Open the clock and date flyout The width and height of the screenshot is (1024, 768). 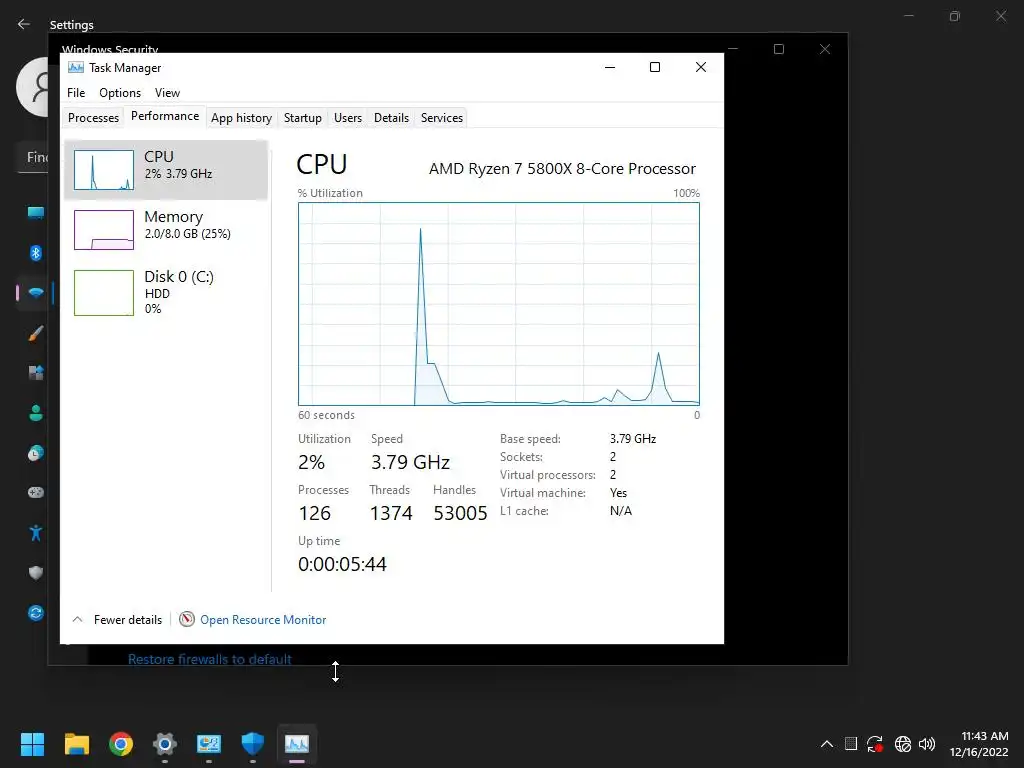coord(979,744)
